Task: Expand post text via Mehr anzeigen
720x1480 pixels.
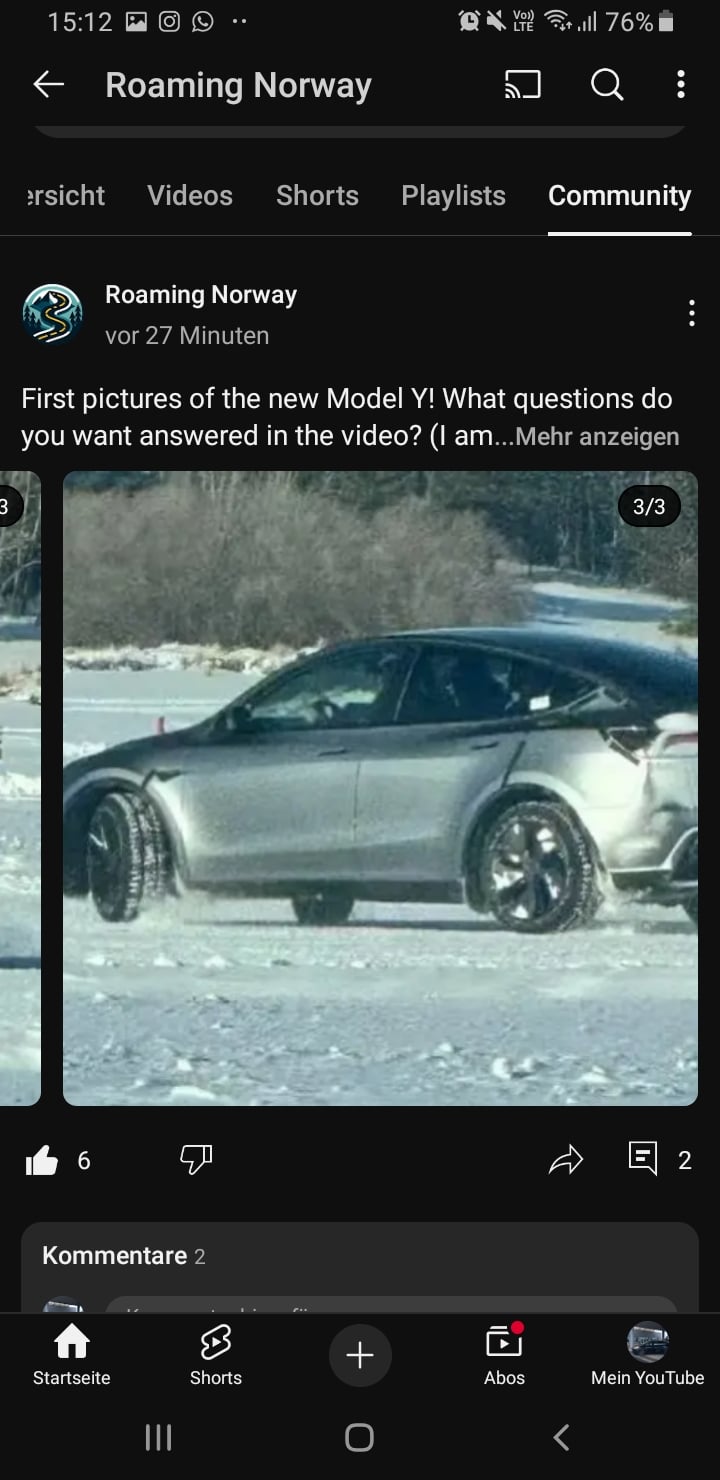Action: coord(597,437)
